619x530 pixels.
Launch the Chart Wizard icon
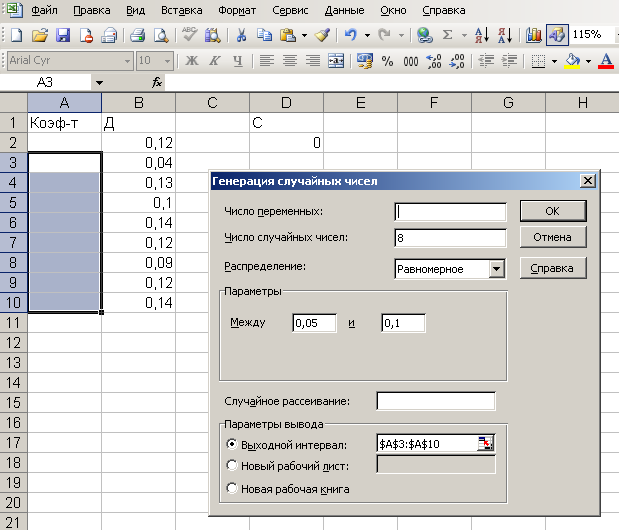point(534,35)
